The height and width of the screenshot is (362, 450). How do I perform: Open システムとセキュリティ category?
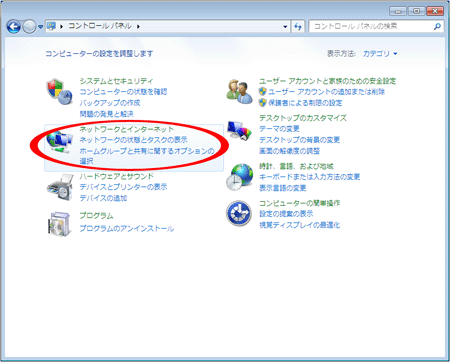click(x=116, y=81)
